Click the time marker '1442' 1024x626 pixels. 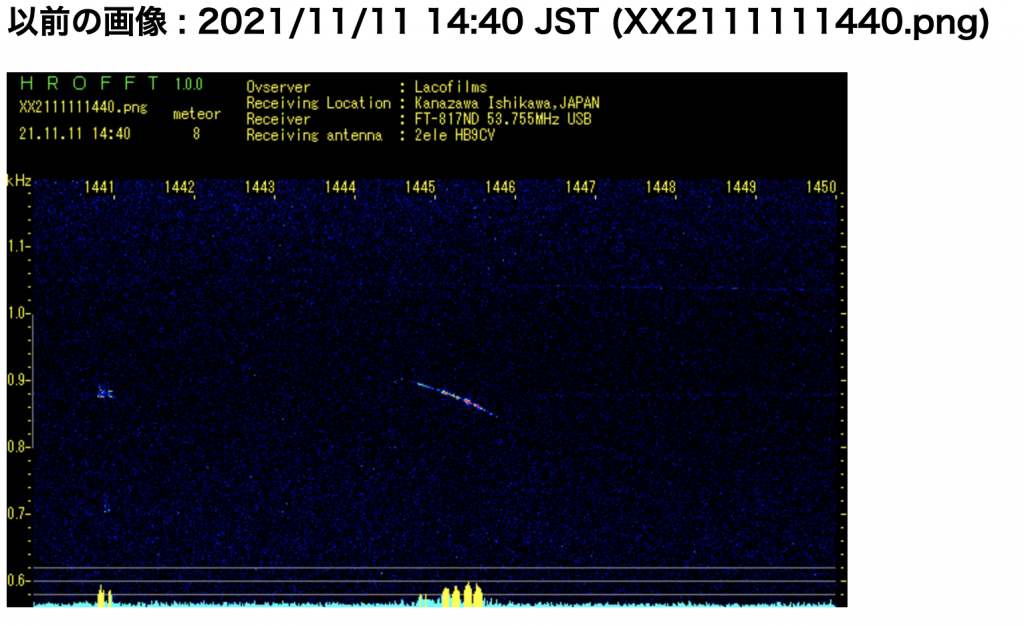click(x=180, y=187)
